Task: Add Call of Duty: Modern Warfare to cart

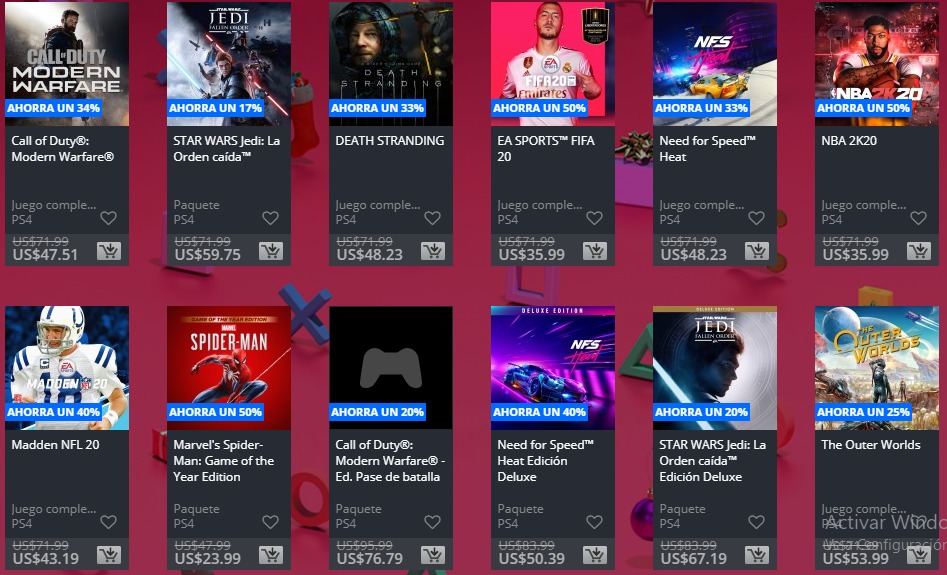Action: 109,251
